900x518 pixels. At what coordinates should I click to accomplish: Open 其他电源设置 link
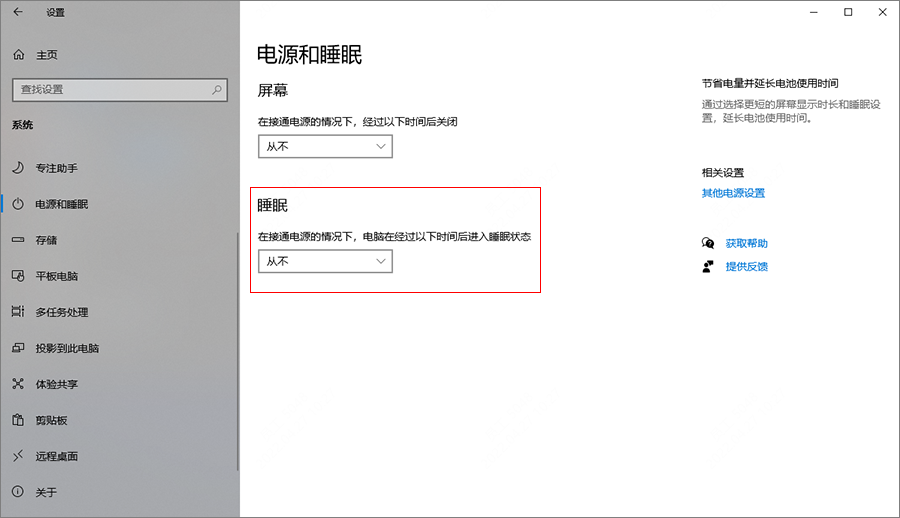click(x=733, y=193)
